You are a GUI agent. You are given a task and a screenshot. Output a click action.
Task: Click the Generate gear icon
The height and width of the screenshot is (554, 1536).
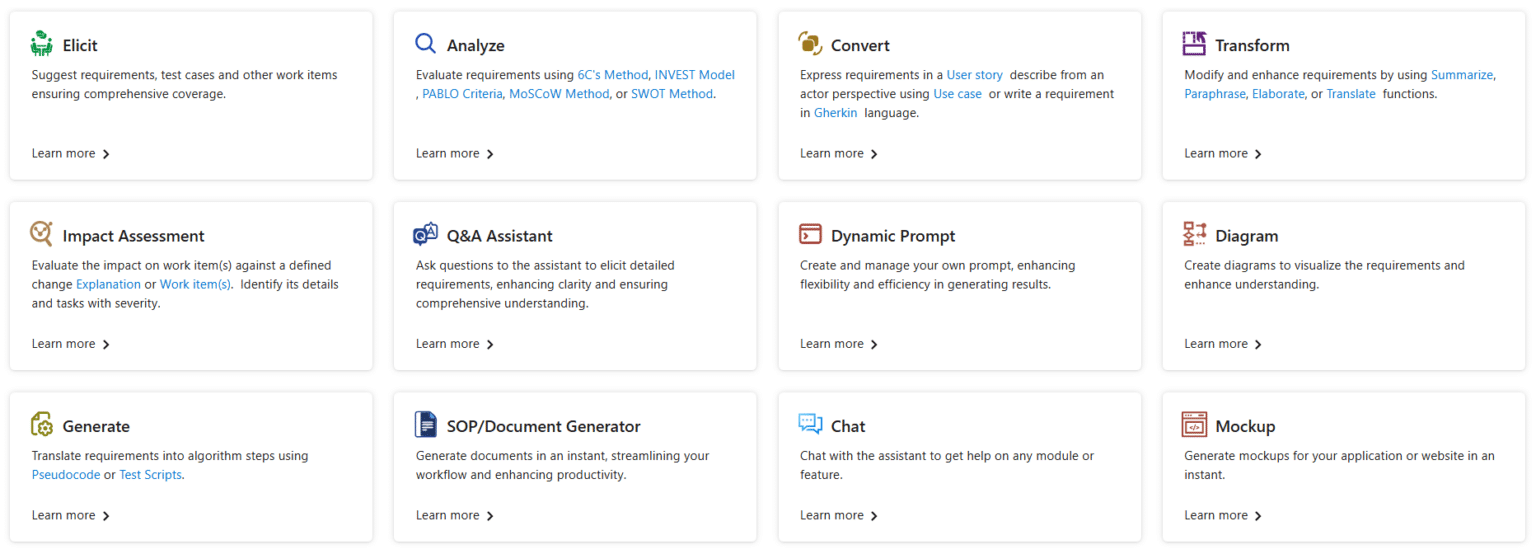tap(42, 425)
